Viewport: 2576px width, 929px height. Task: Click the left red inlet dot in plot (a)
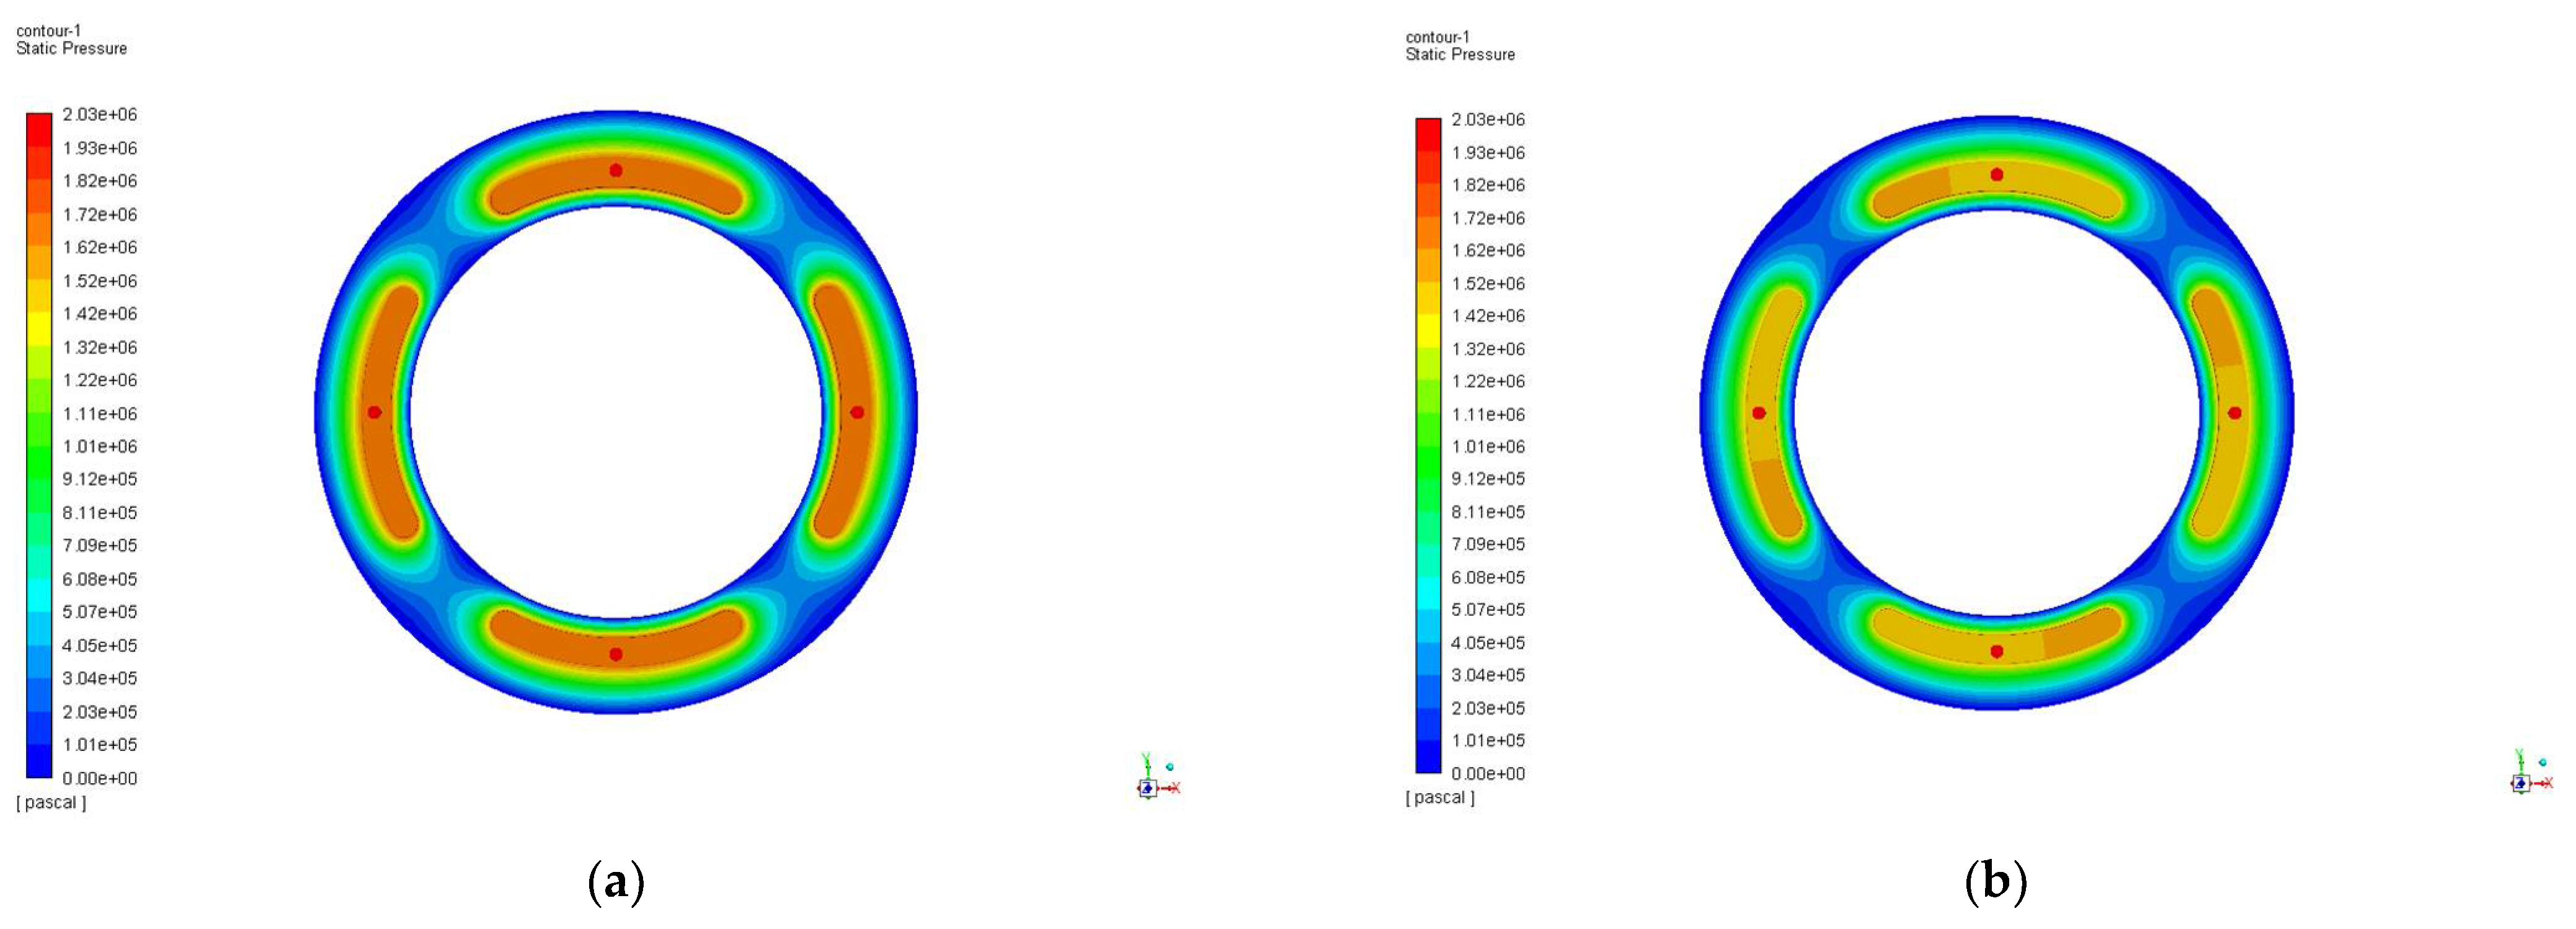coord(374,412)
